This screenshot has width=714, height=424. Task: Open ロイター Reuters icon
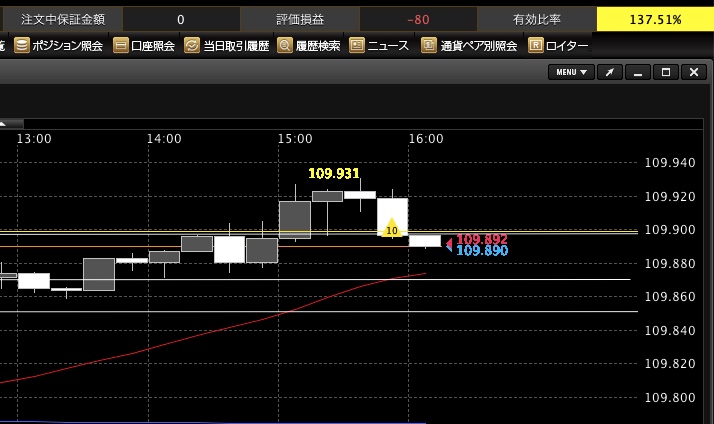coord(536,45)
